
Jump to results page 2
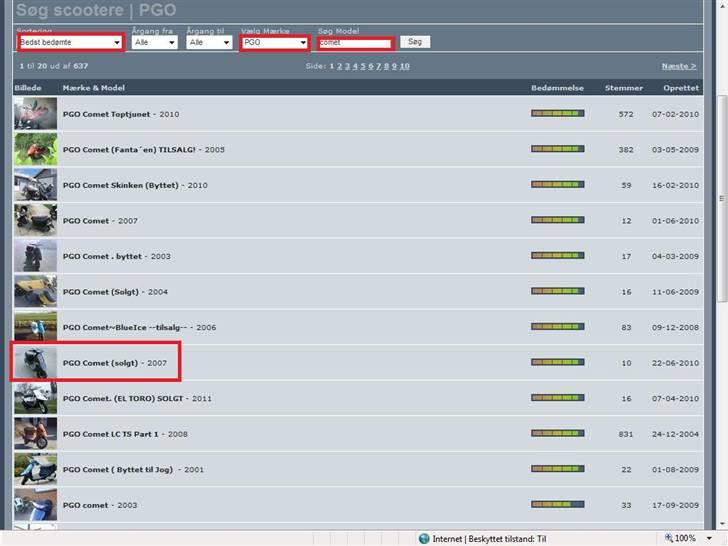340,66
